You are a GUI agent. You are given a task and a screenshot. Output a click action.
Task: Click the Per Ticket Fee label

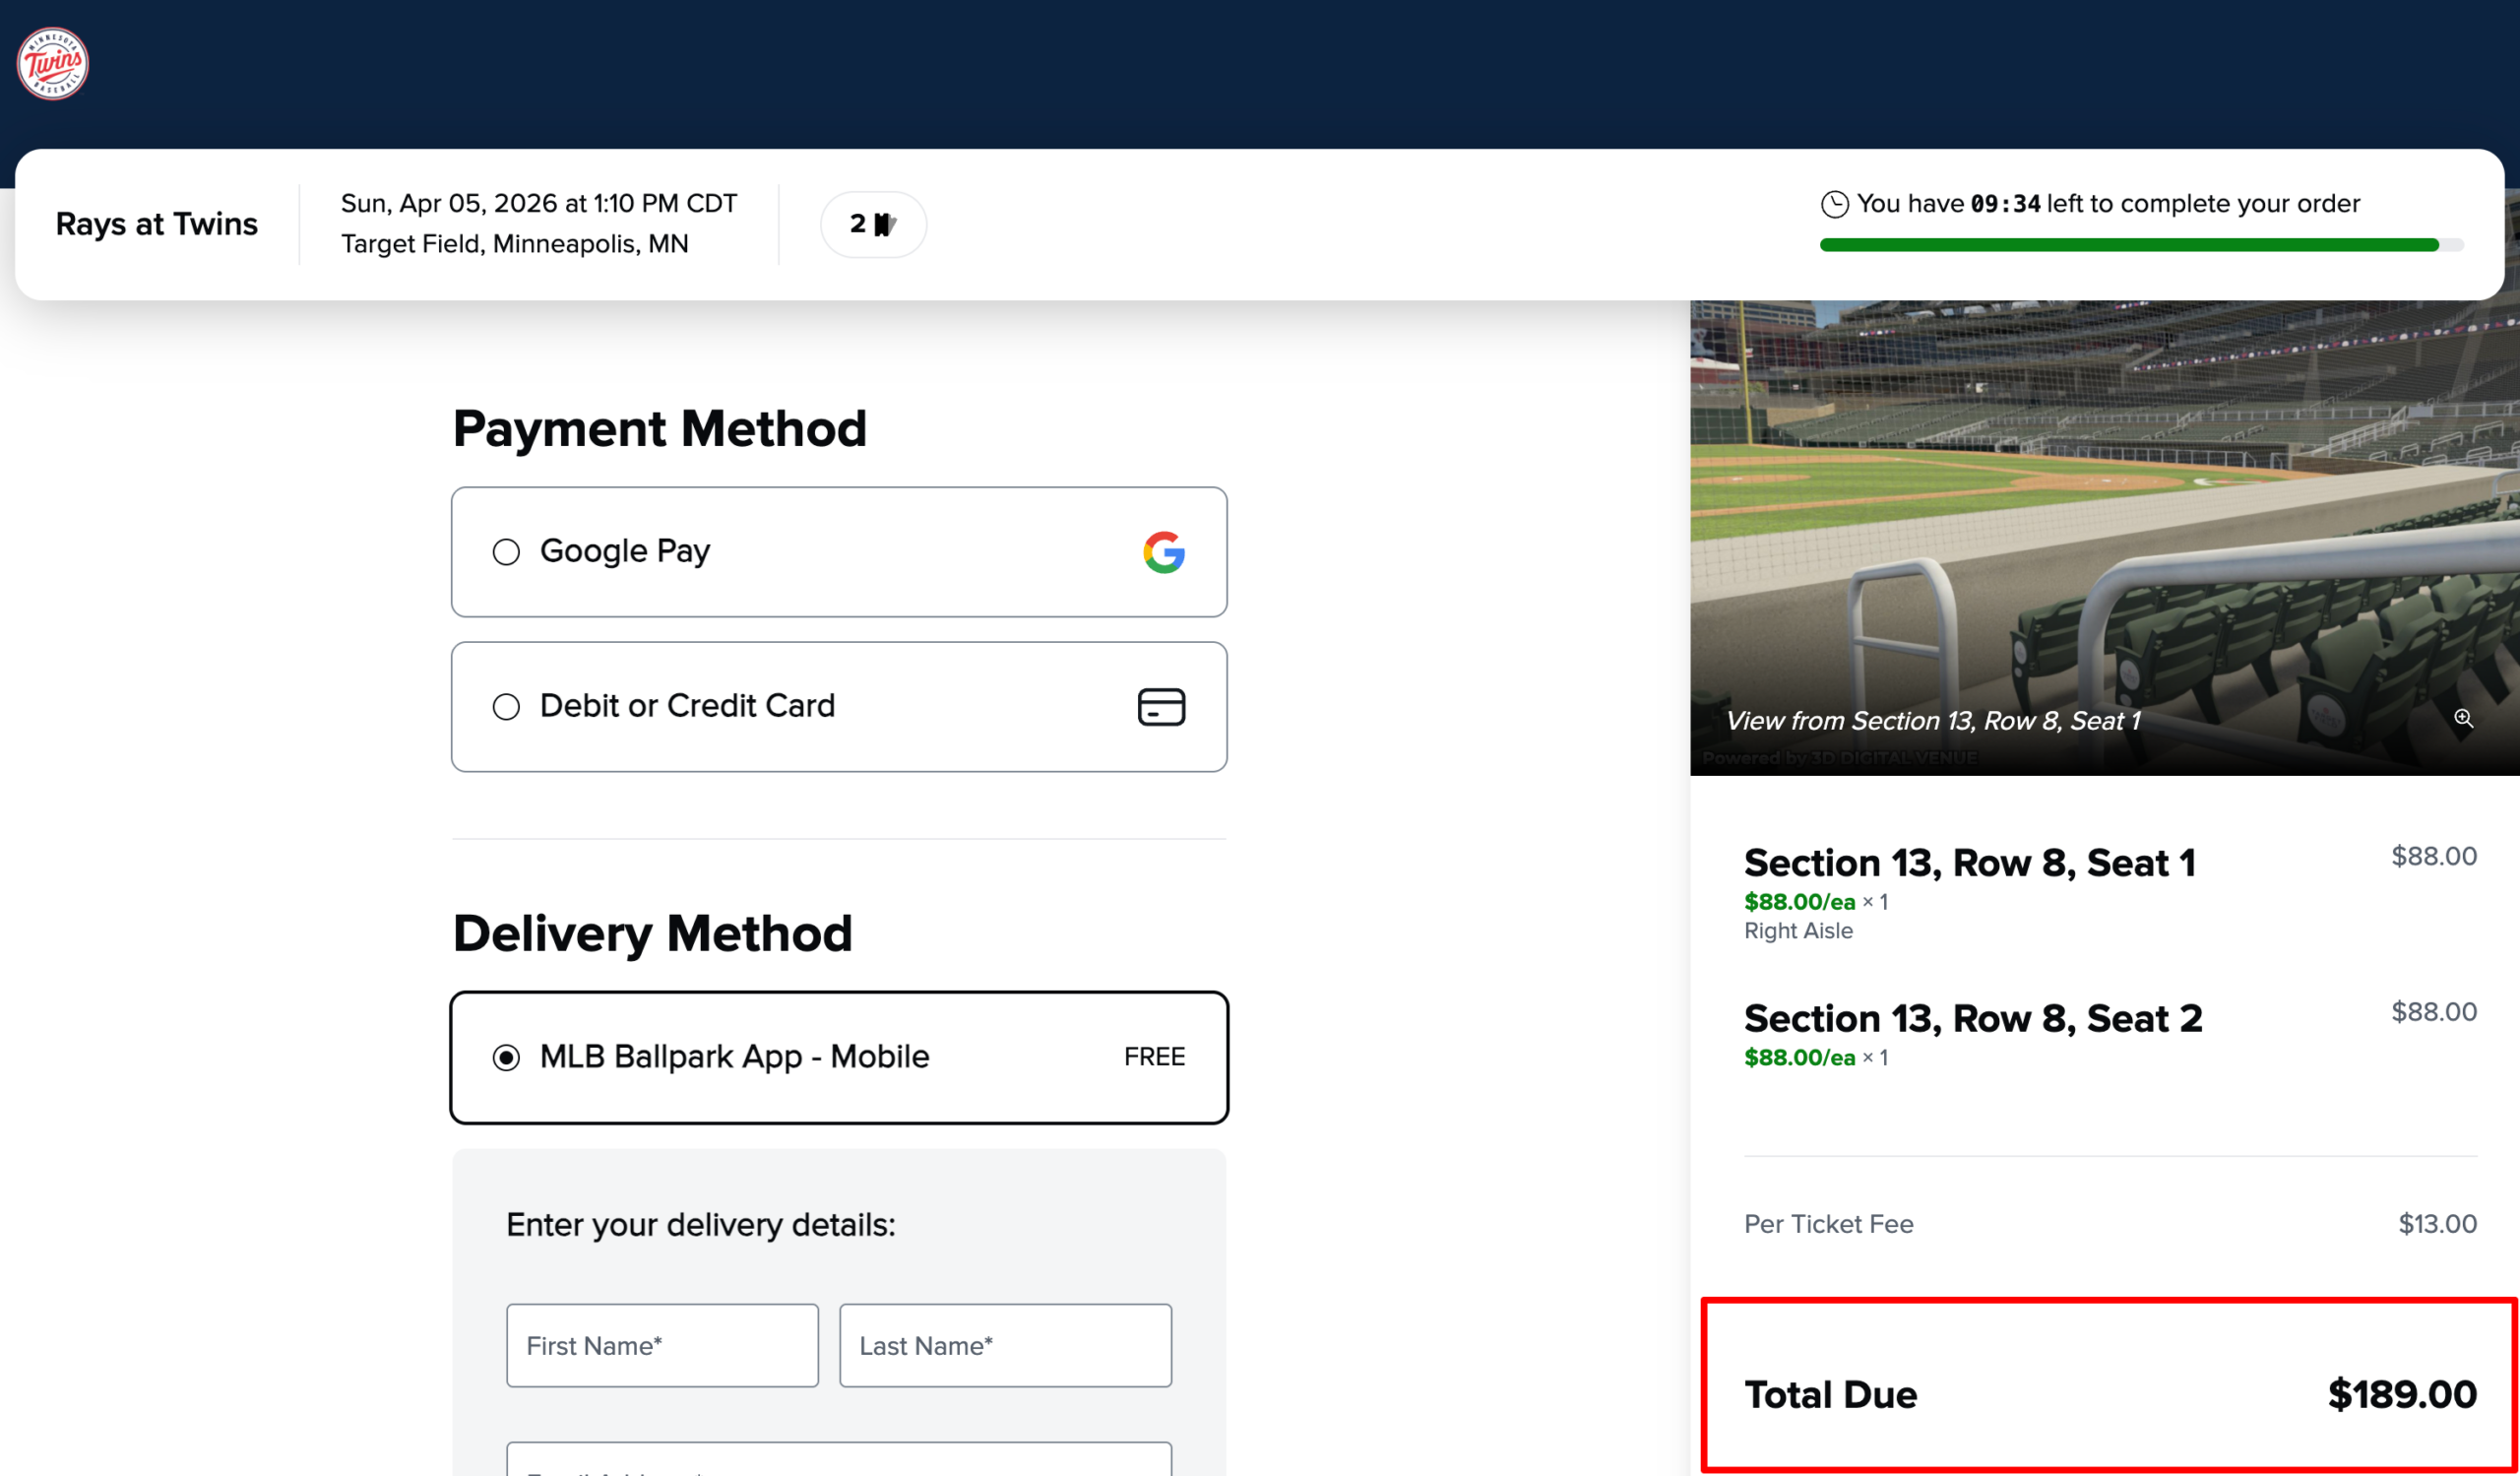(1828, 1224)
